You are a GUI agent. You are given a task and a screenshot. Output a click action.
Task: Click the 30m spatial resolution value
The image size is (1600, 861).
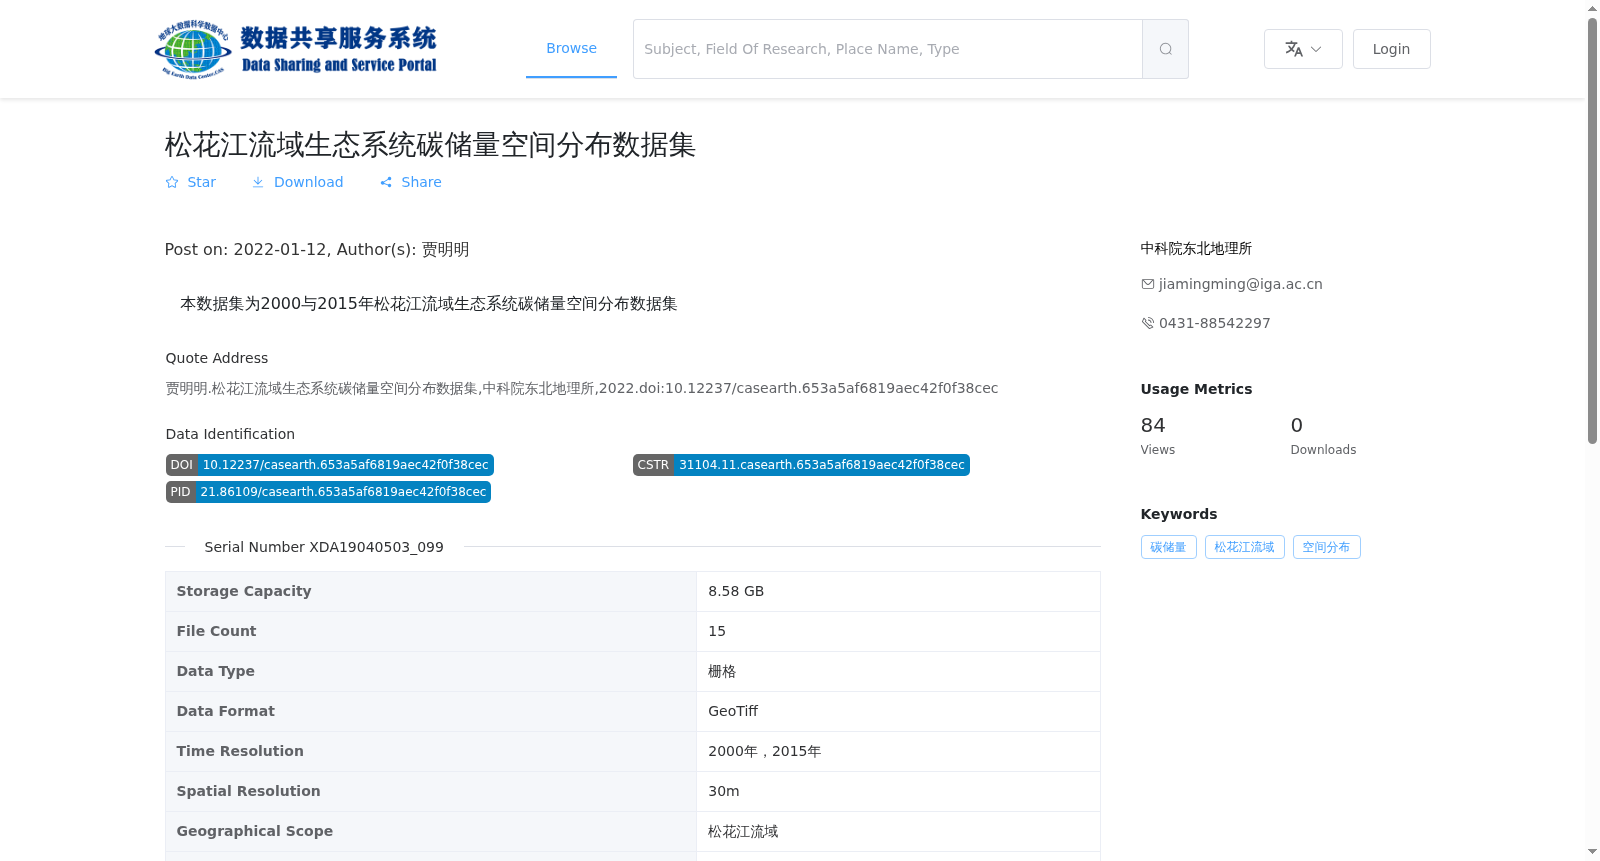[724, 791]
